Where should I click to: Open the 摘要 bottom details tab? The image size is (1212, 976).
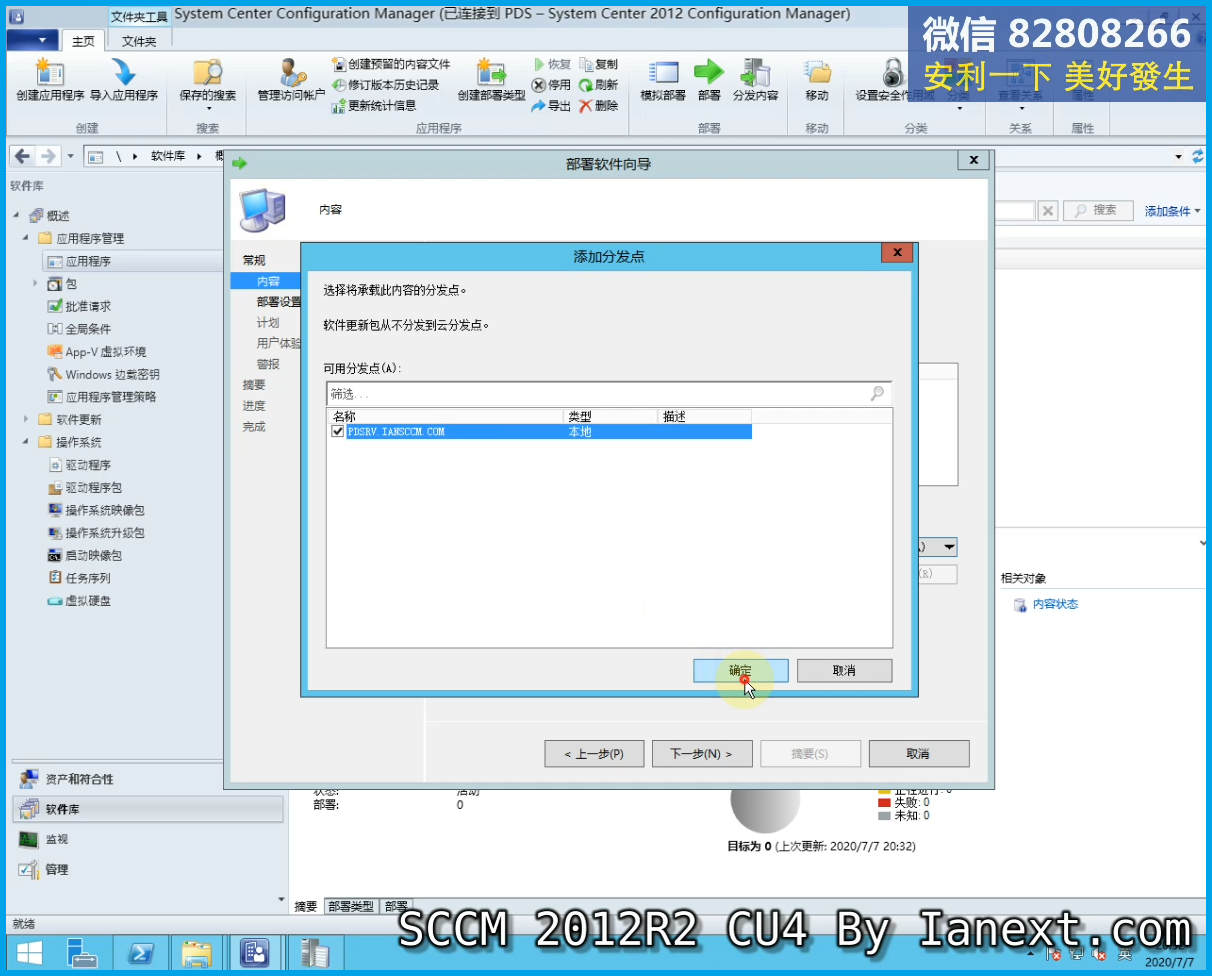tap(306, 906)
